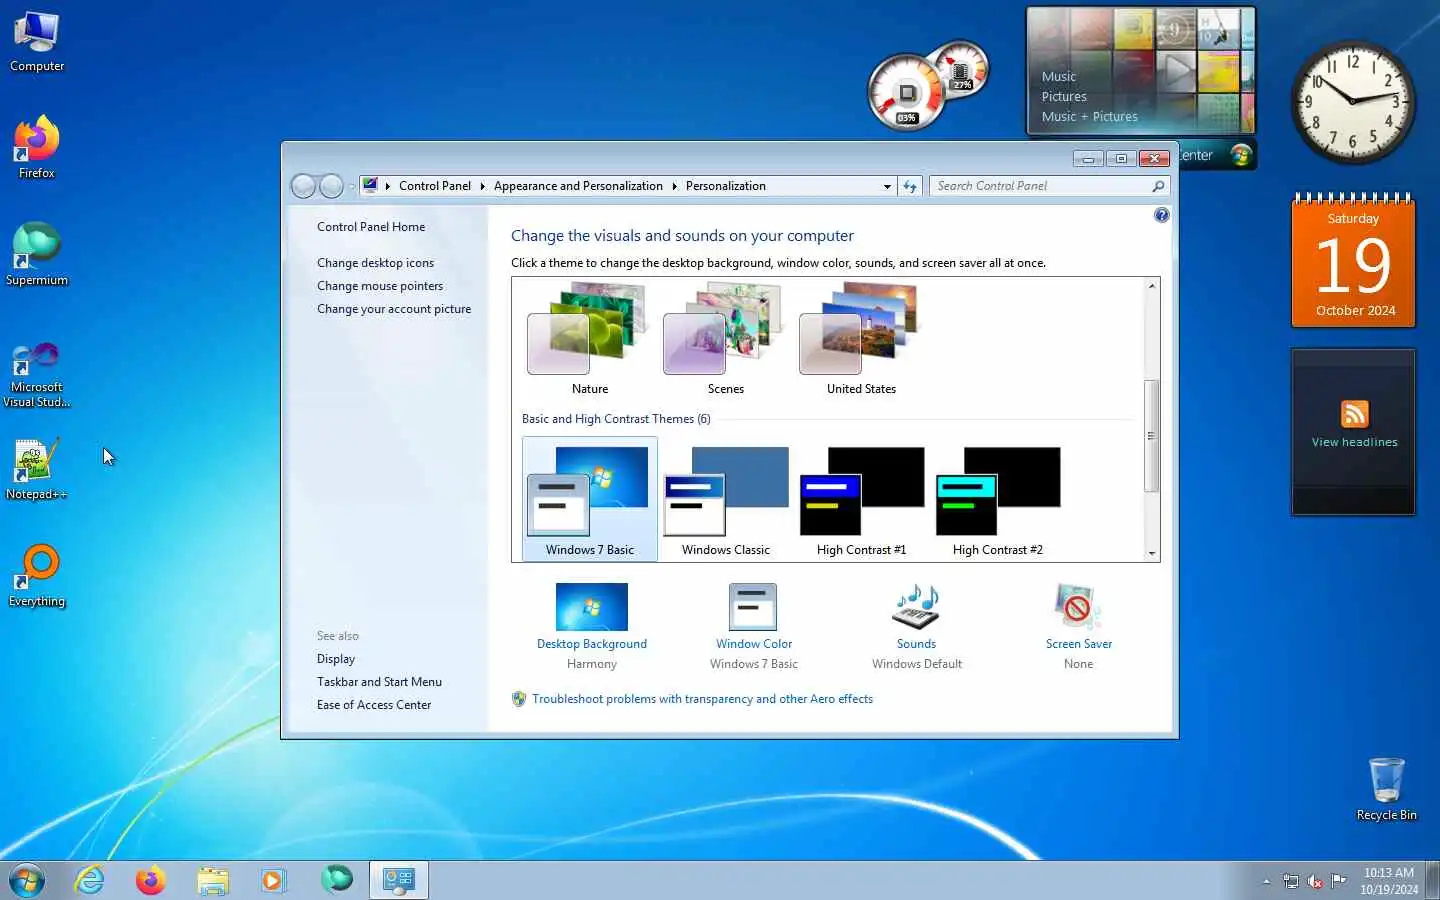Launch Firefox from the taskbar
1440x900 pixels.
pos(151,880)
